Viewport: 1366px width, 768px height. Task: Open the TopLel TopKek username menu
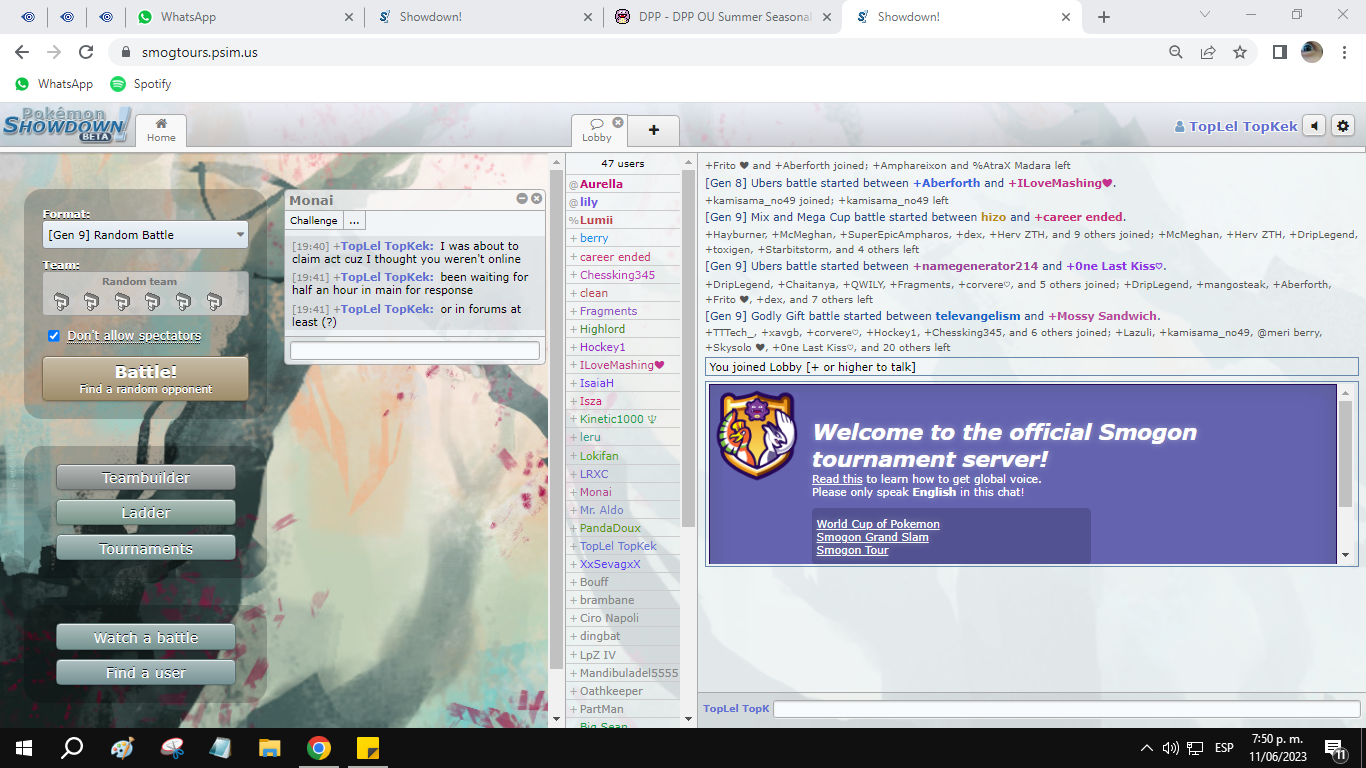pos(1236,126)
